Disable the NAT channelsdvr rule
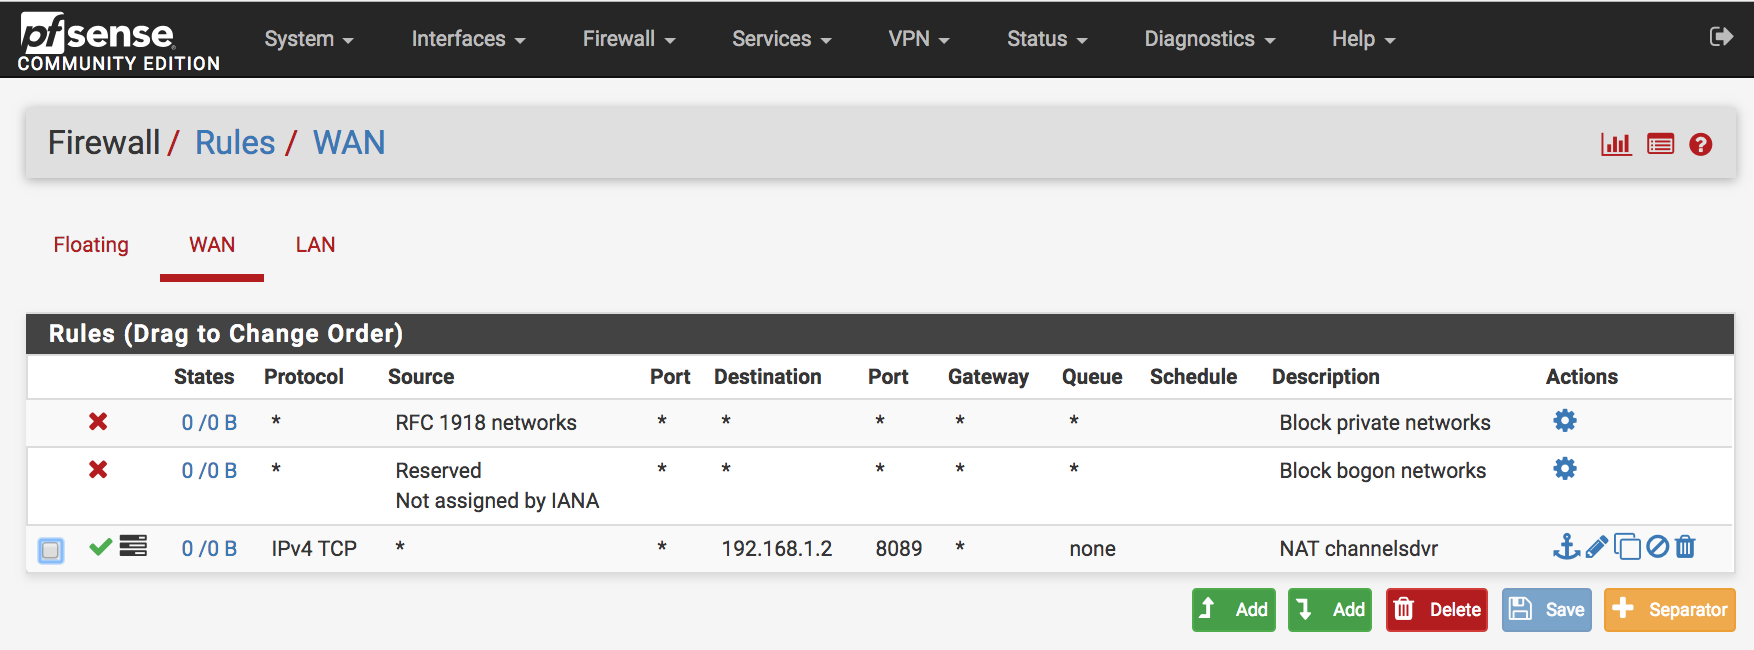The width and height of the screenshot is (1754, 650). (1657, 547)
